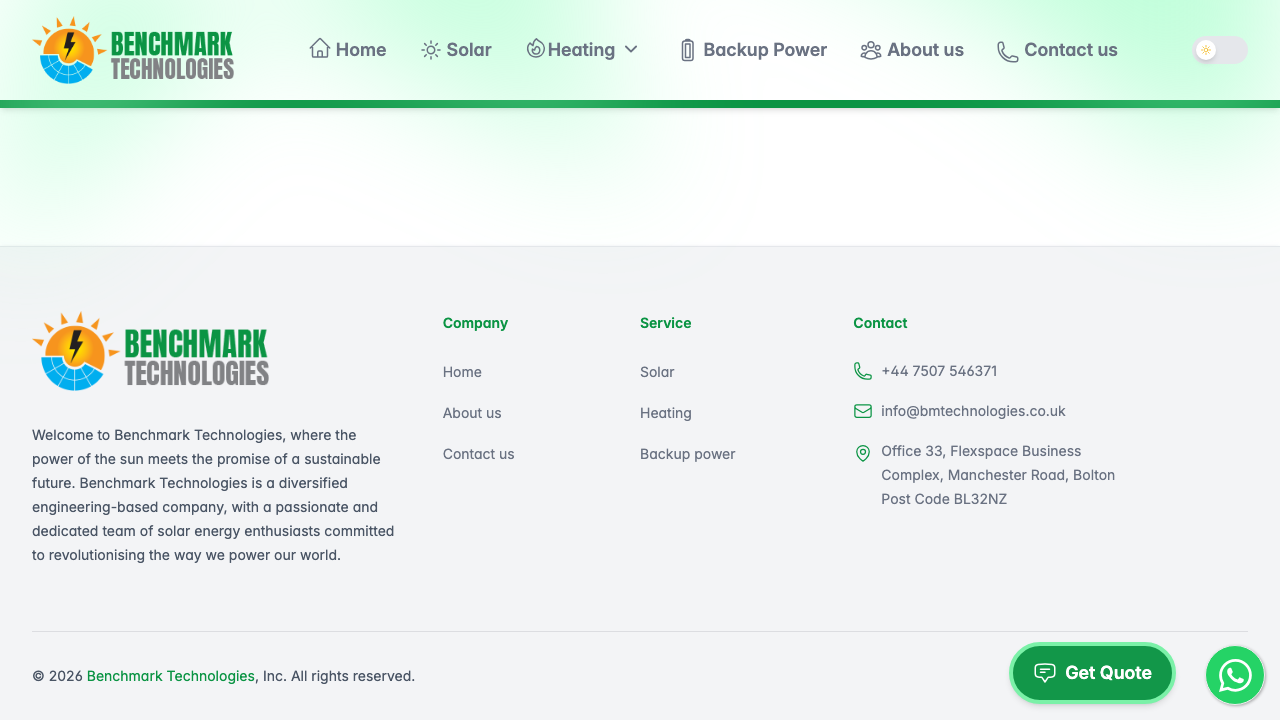The image size is (1280, 720).
Task: Expand the Heating dropdown menu
Action: (x=582, y=49)
